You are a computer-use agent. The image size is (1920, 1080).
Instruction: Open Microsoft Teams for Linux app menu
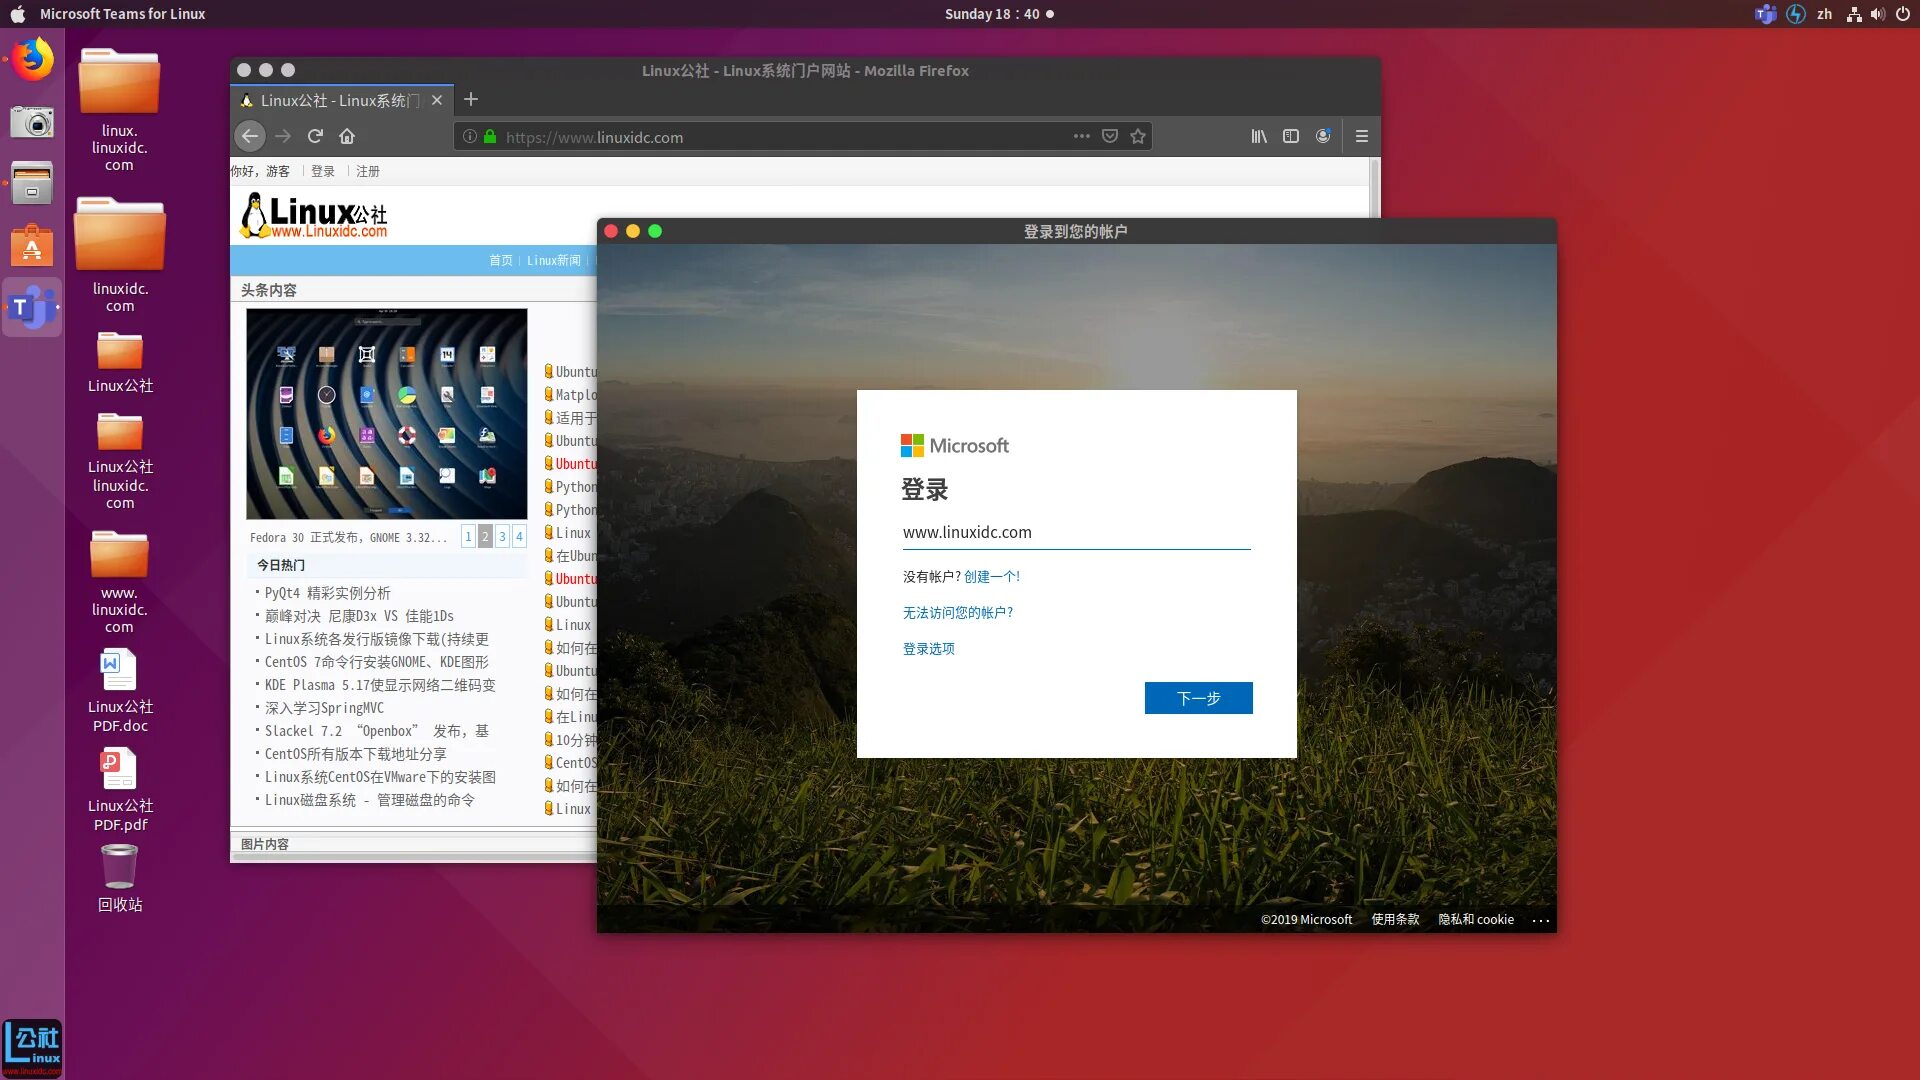click(122, 14)
